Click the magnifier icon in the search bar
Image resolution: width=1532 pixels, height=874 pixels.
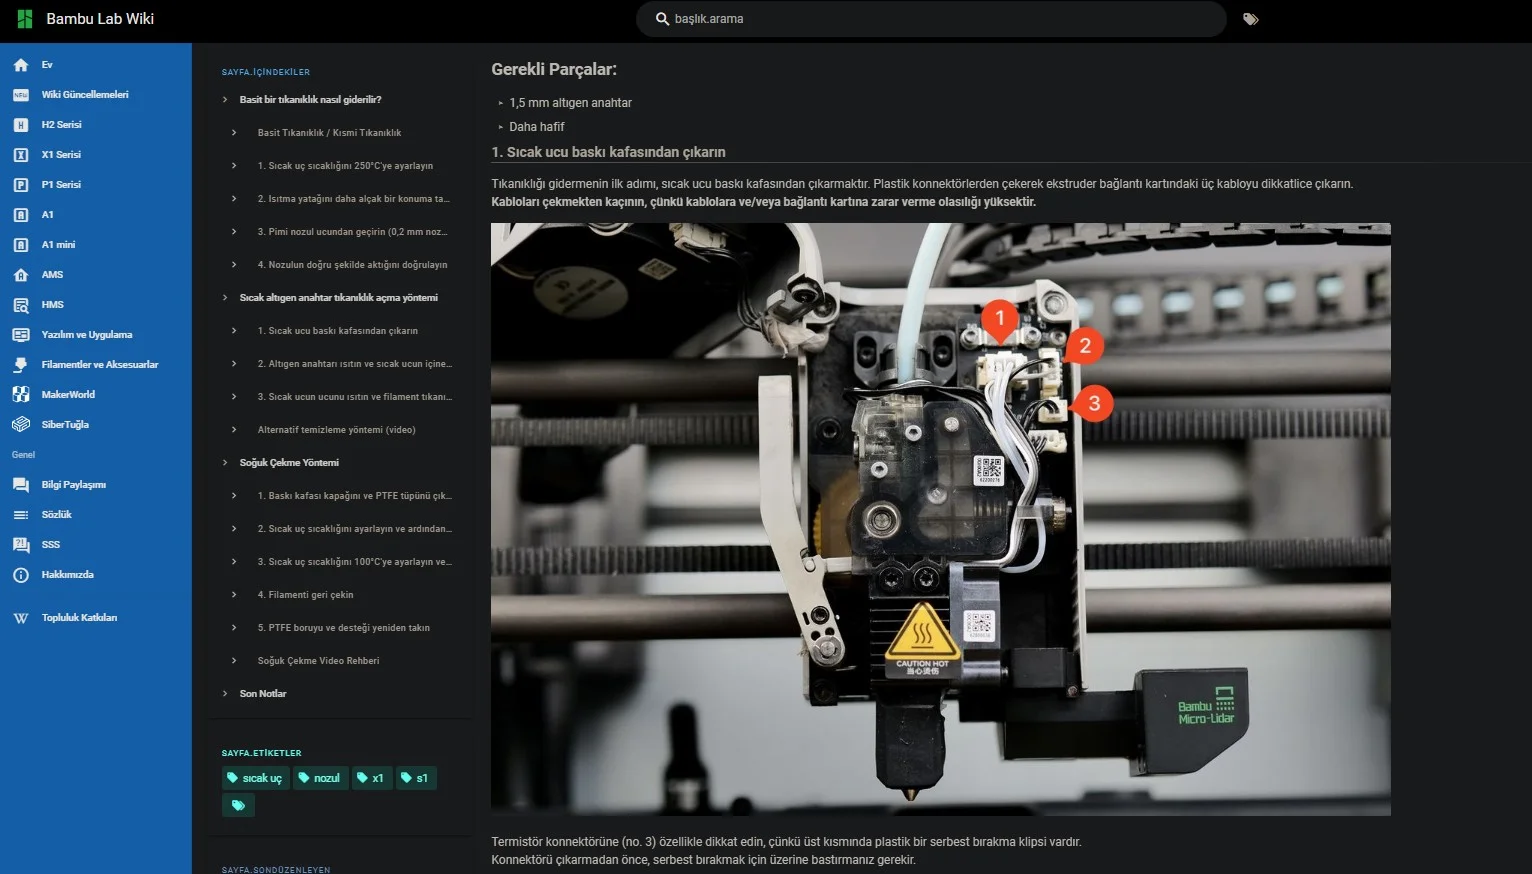click(x=662, y=19)
